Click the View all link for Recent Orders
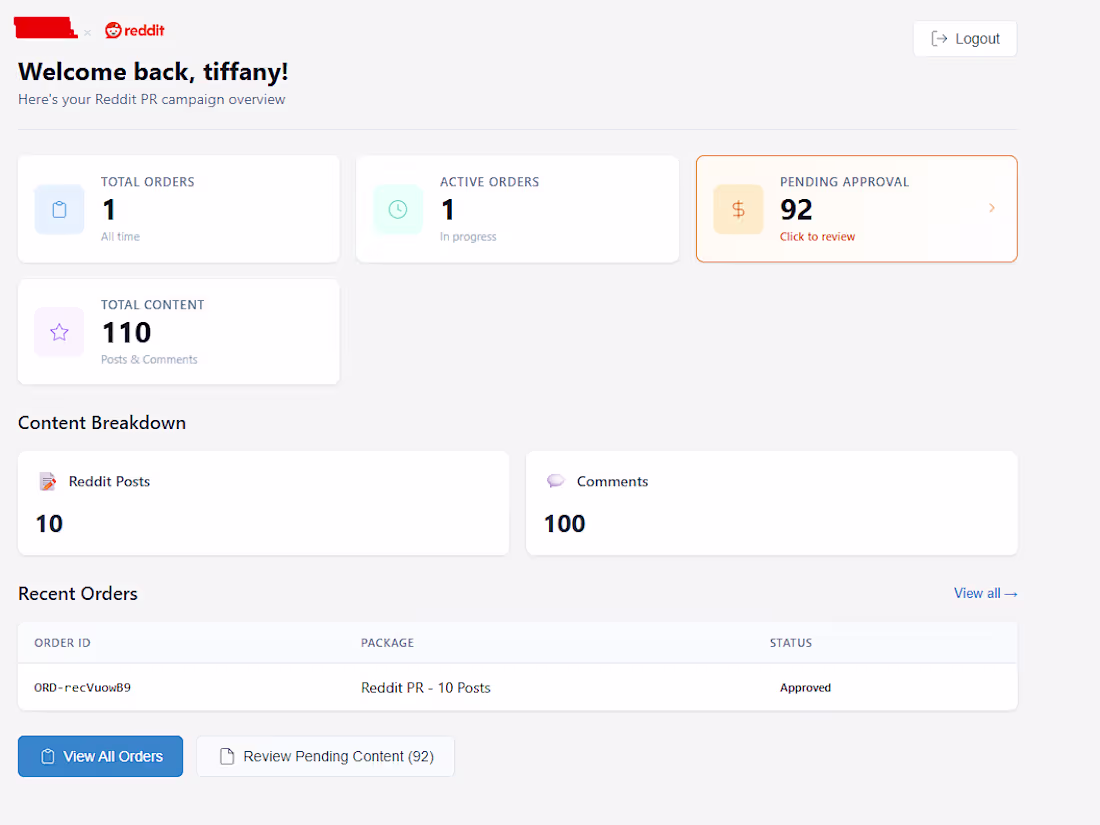This screenshot has width=1100, height=825. pos(985,593)
